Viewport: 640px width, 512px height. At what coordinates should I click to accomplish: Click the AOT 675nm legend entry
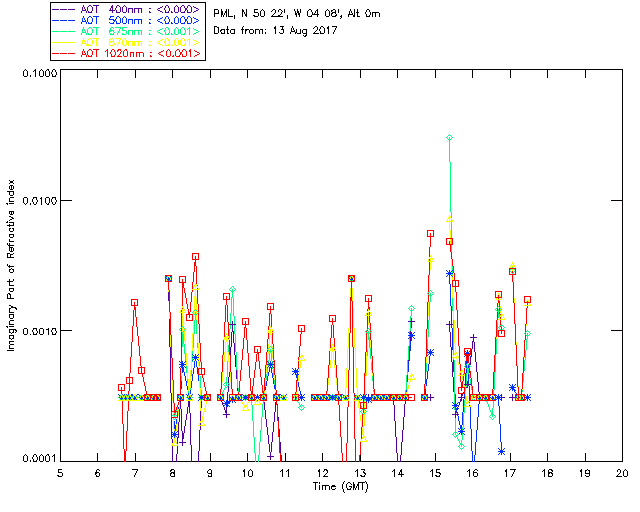coord(128,31)
